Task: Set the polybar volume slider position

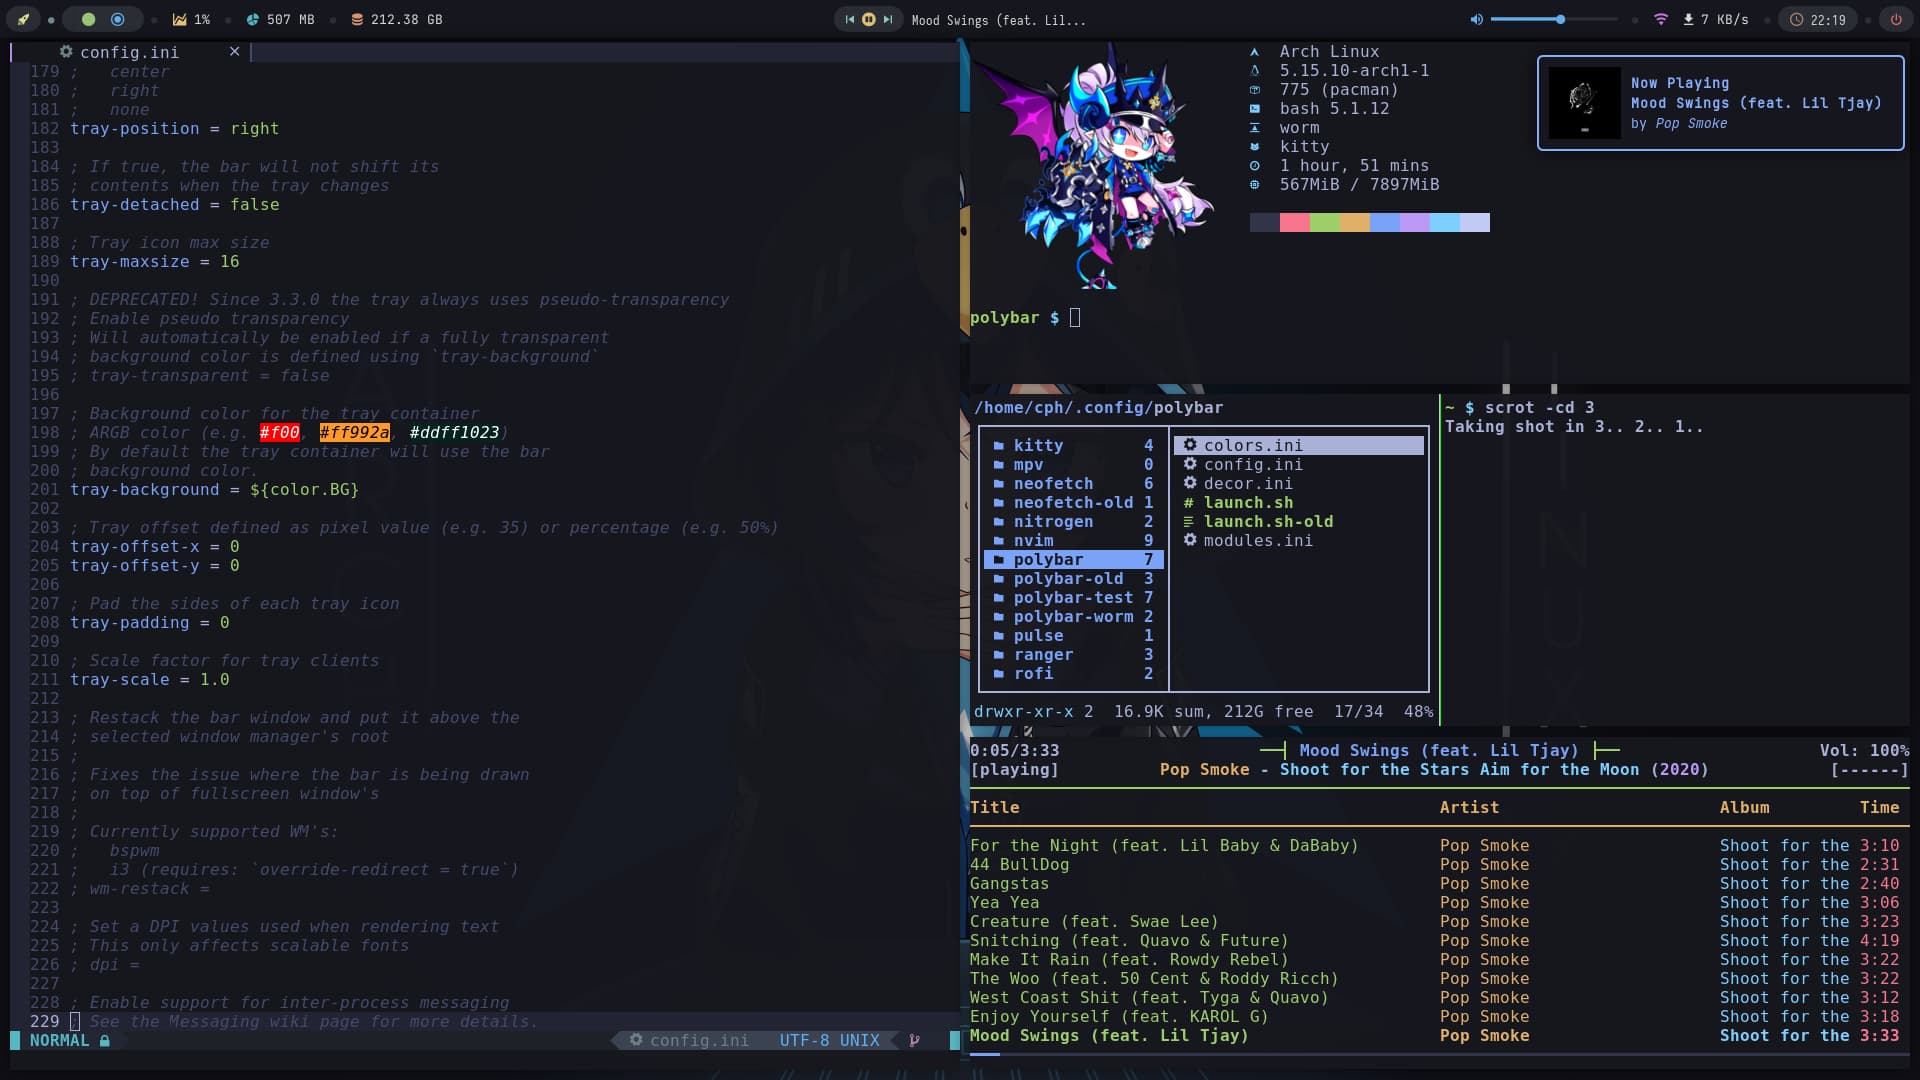Action: pyautogui.click(x=1553, y=19)
